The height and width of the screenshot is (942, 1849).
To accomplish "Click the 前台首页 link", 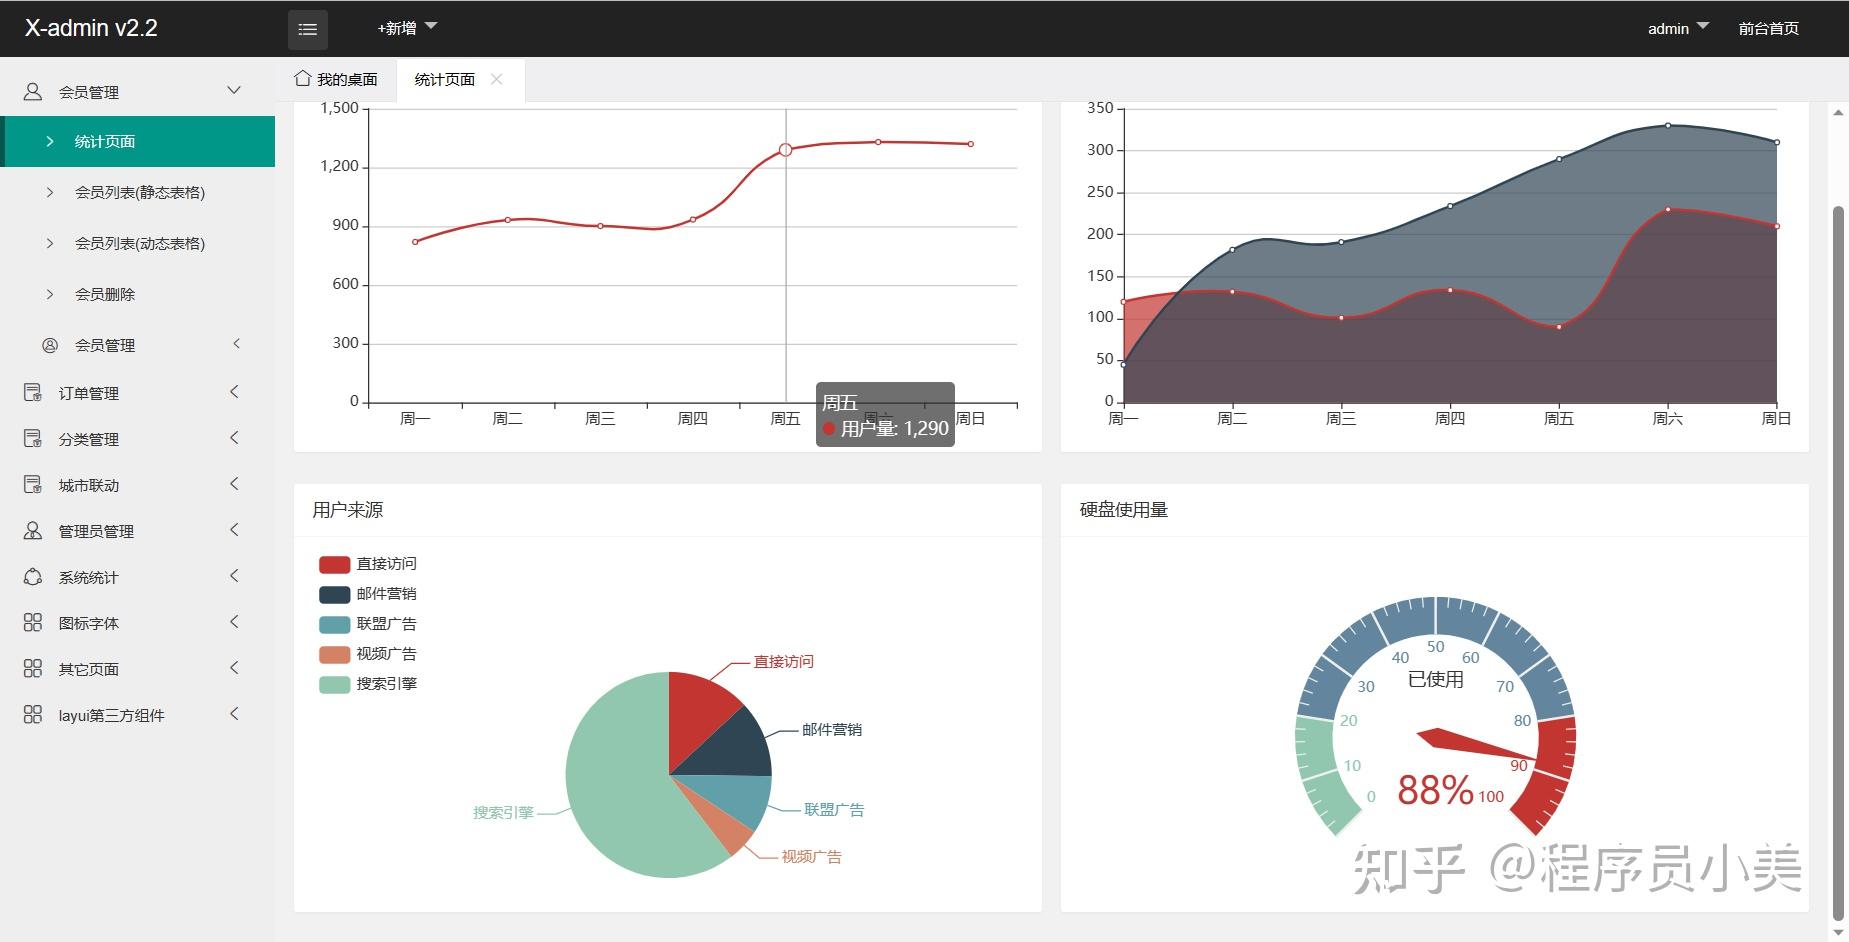I will click(x=1768, y=28).
